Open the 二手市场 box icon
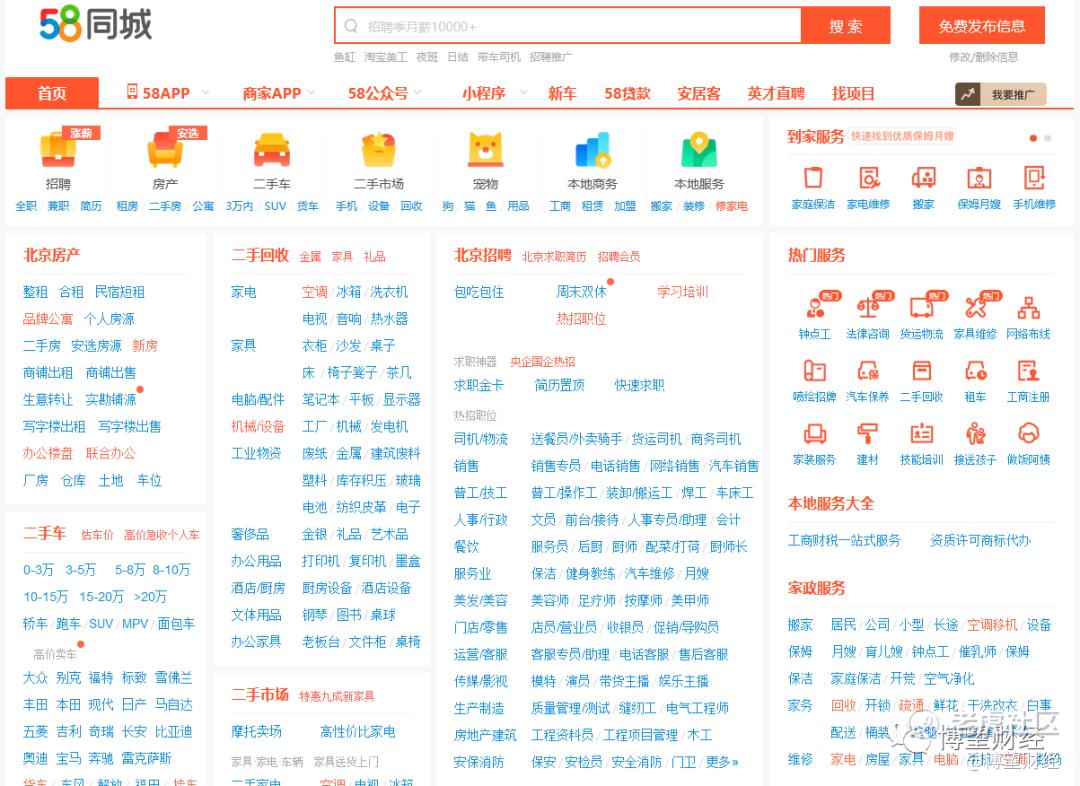 (379, 149)
